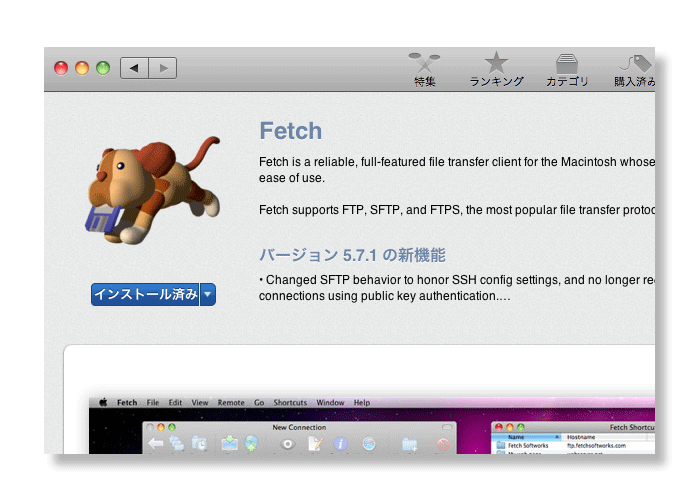Open the 特集 featured section
700x500 pixels.
tap(425, 70)
